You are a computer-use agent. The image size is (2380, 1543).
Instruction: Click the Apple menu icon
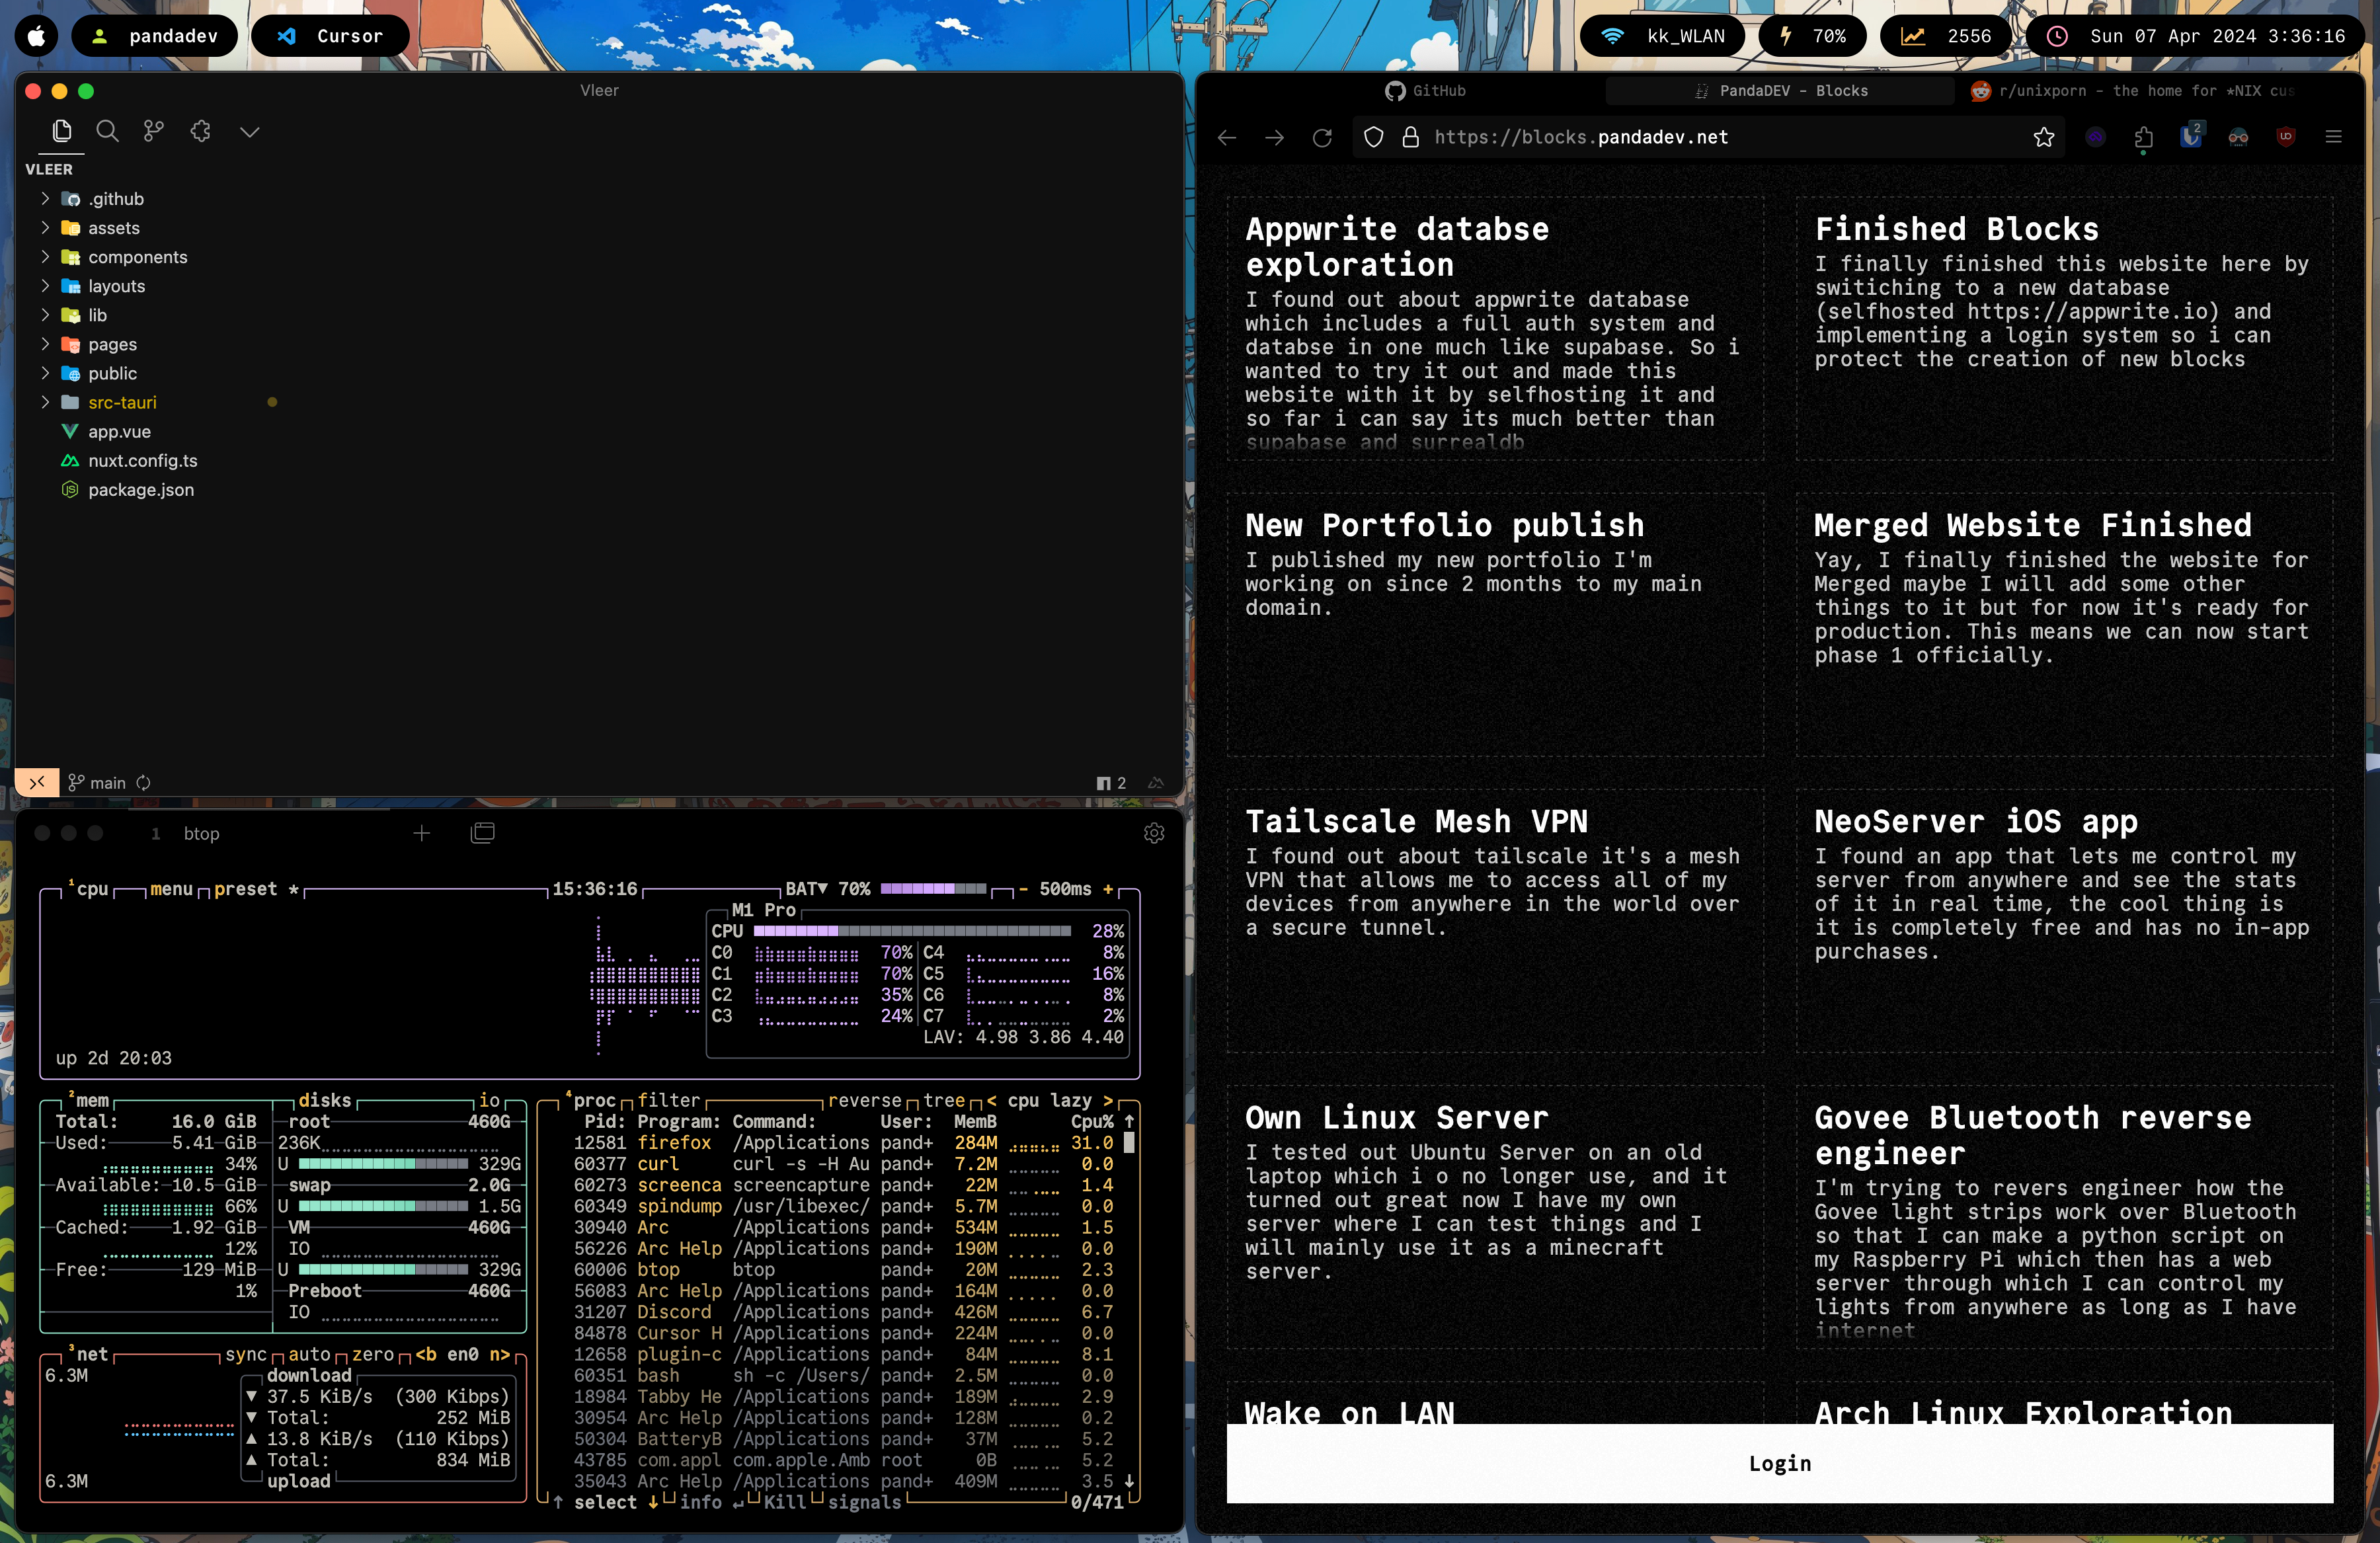36,36
